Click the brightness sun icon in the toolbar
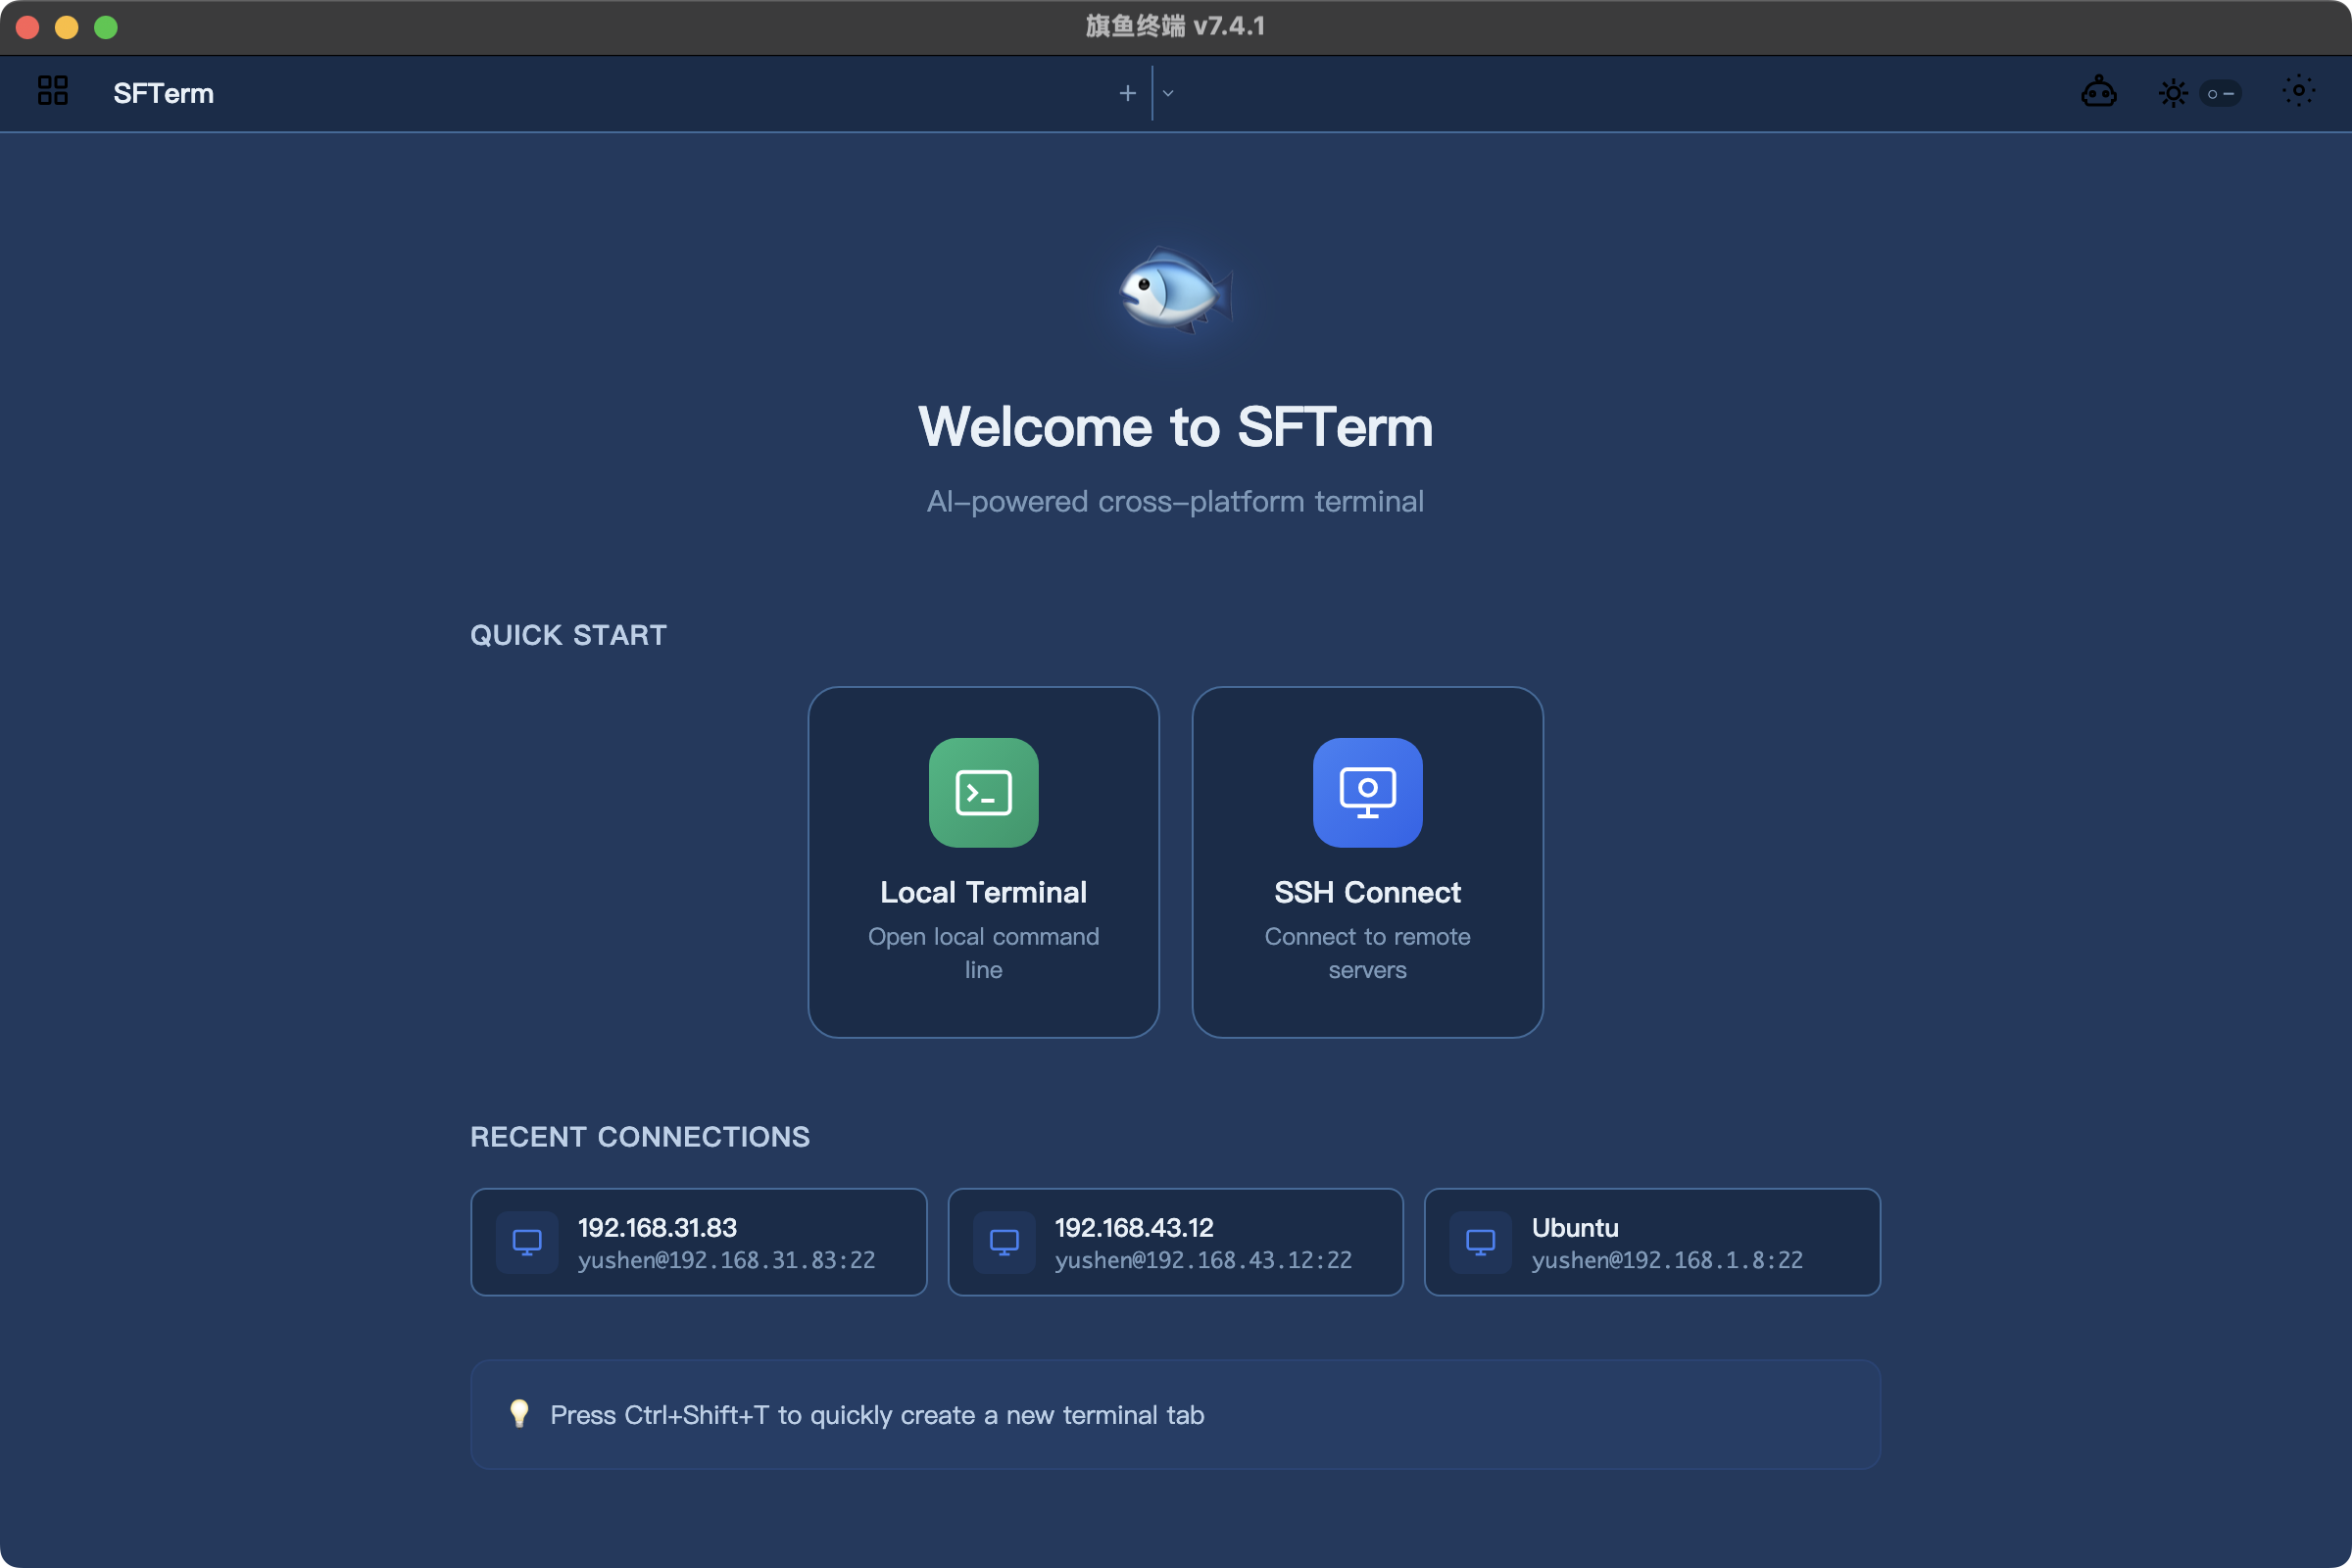The width and height of the screenshot is (2352, 1568). coord(2172,92)
